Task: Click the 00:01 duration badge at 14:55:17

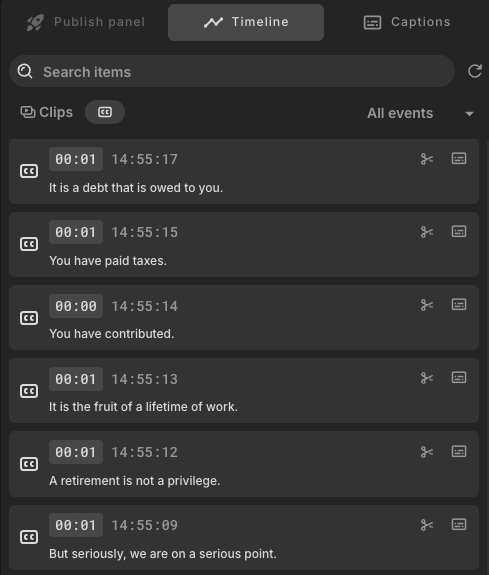Action: coord(76,159)
